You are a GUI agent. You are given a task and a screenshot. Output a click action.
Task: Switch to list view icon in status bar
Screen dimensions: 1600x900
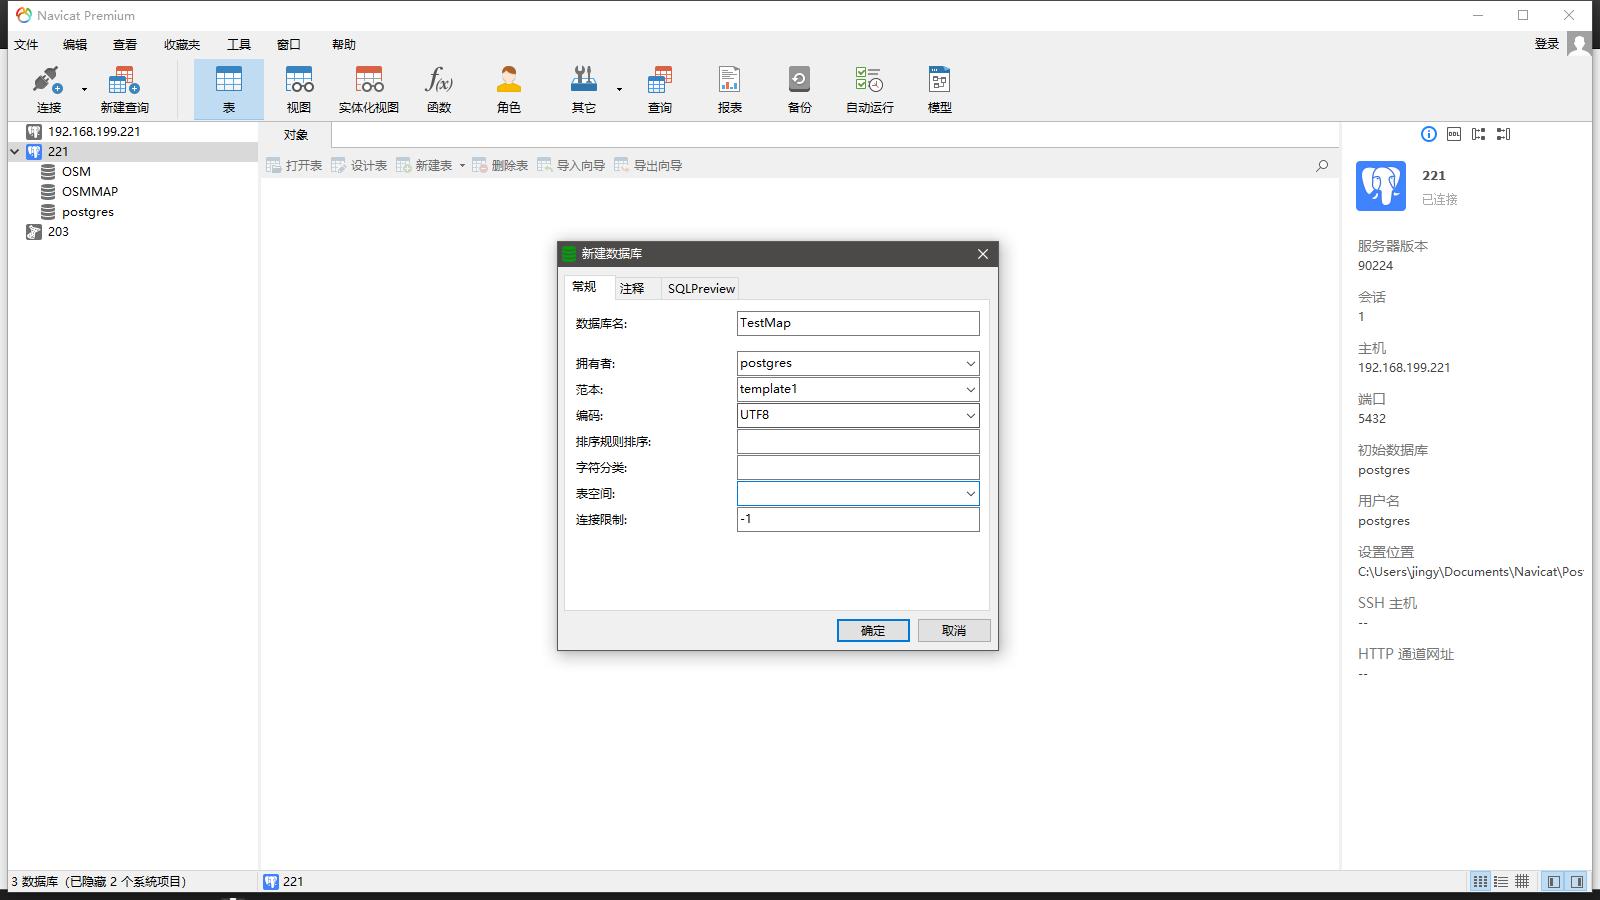point(1480,881)
